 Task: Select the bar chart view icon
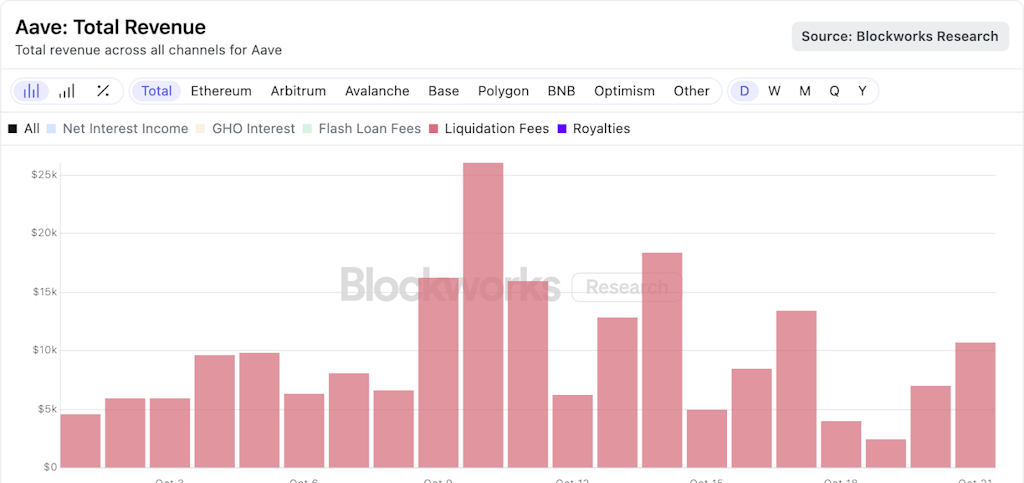pos(32,91)
